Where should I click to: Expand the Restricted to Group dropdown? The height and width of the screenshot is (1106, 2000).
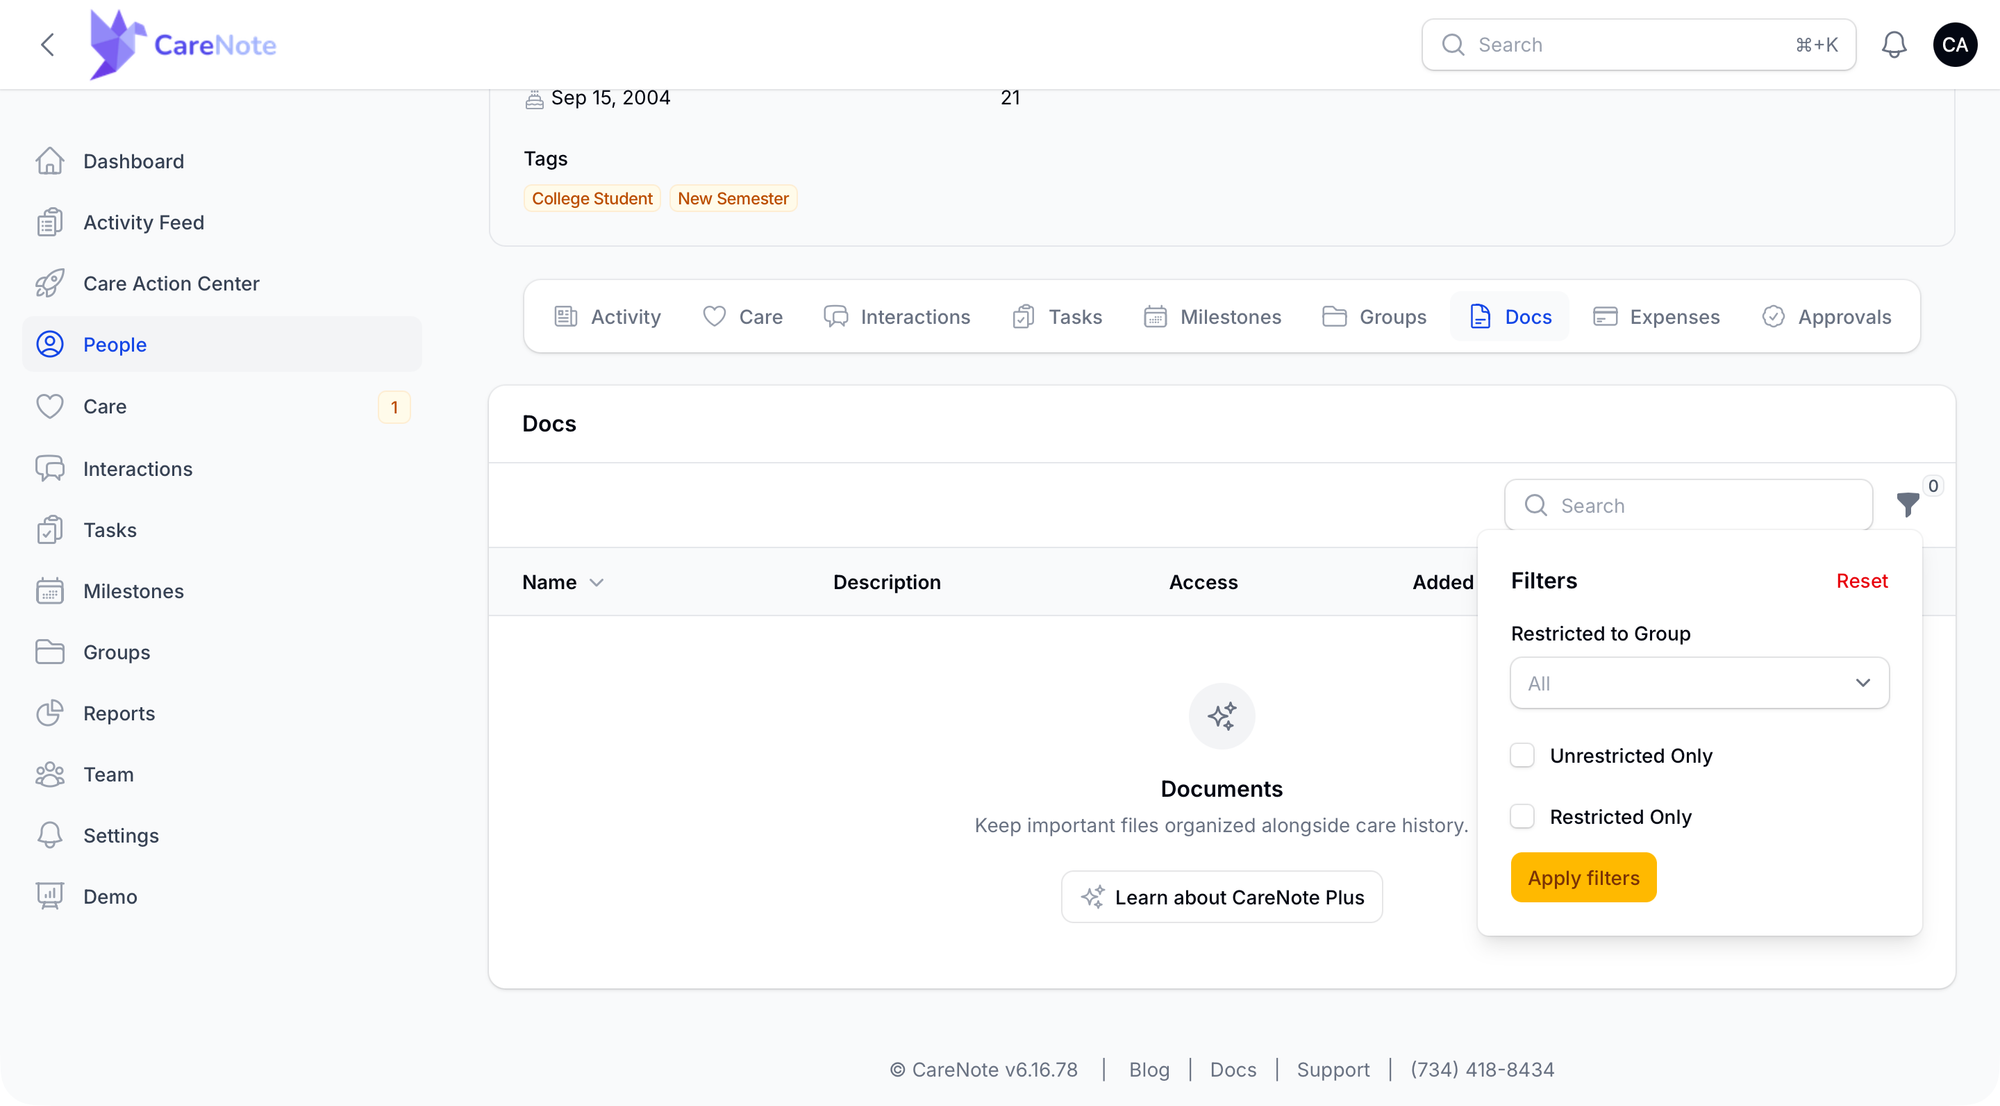coord(1699,683)
